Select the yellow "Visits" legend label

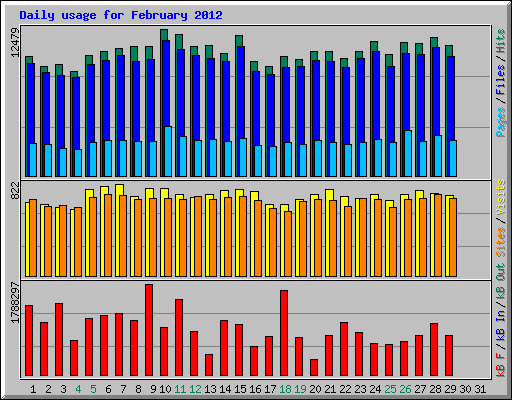(501, 197)
